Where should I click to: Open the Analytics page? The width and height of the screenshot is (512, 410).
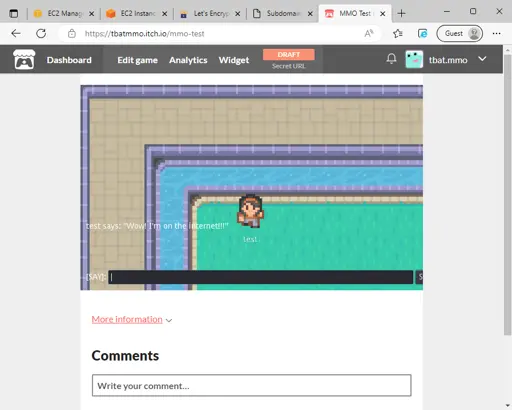pos(188,60)
